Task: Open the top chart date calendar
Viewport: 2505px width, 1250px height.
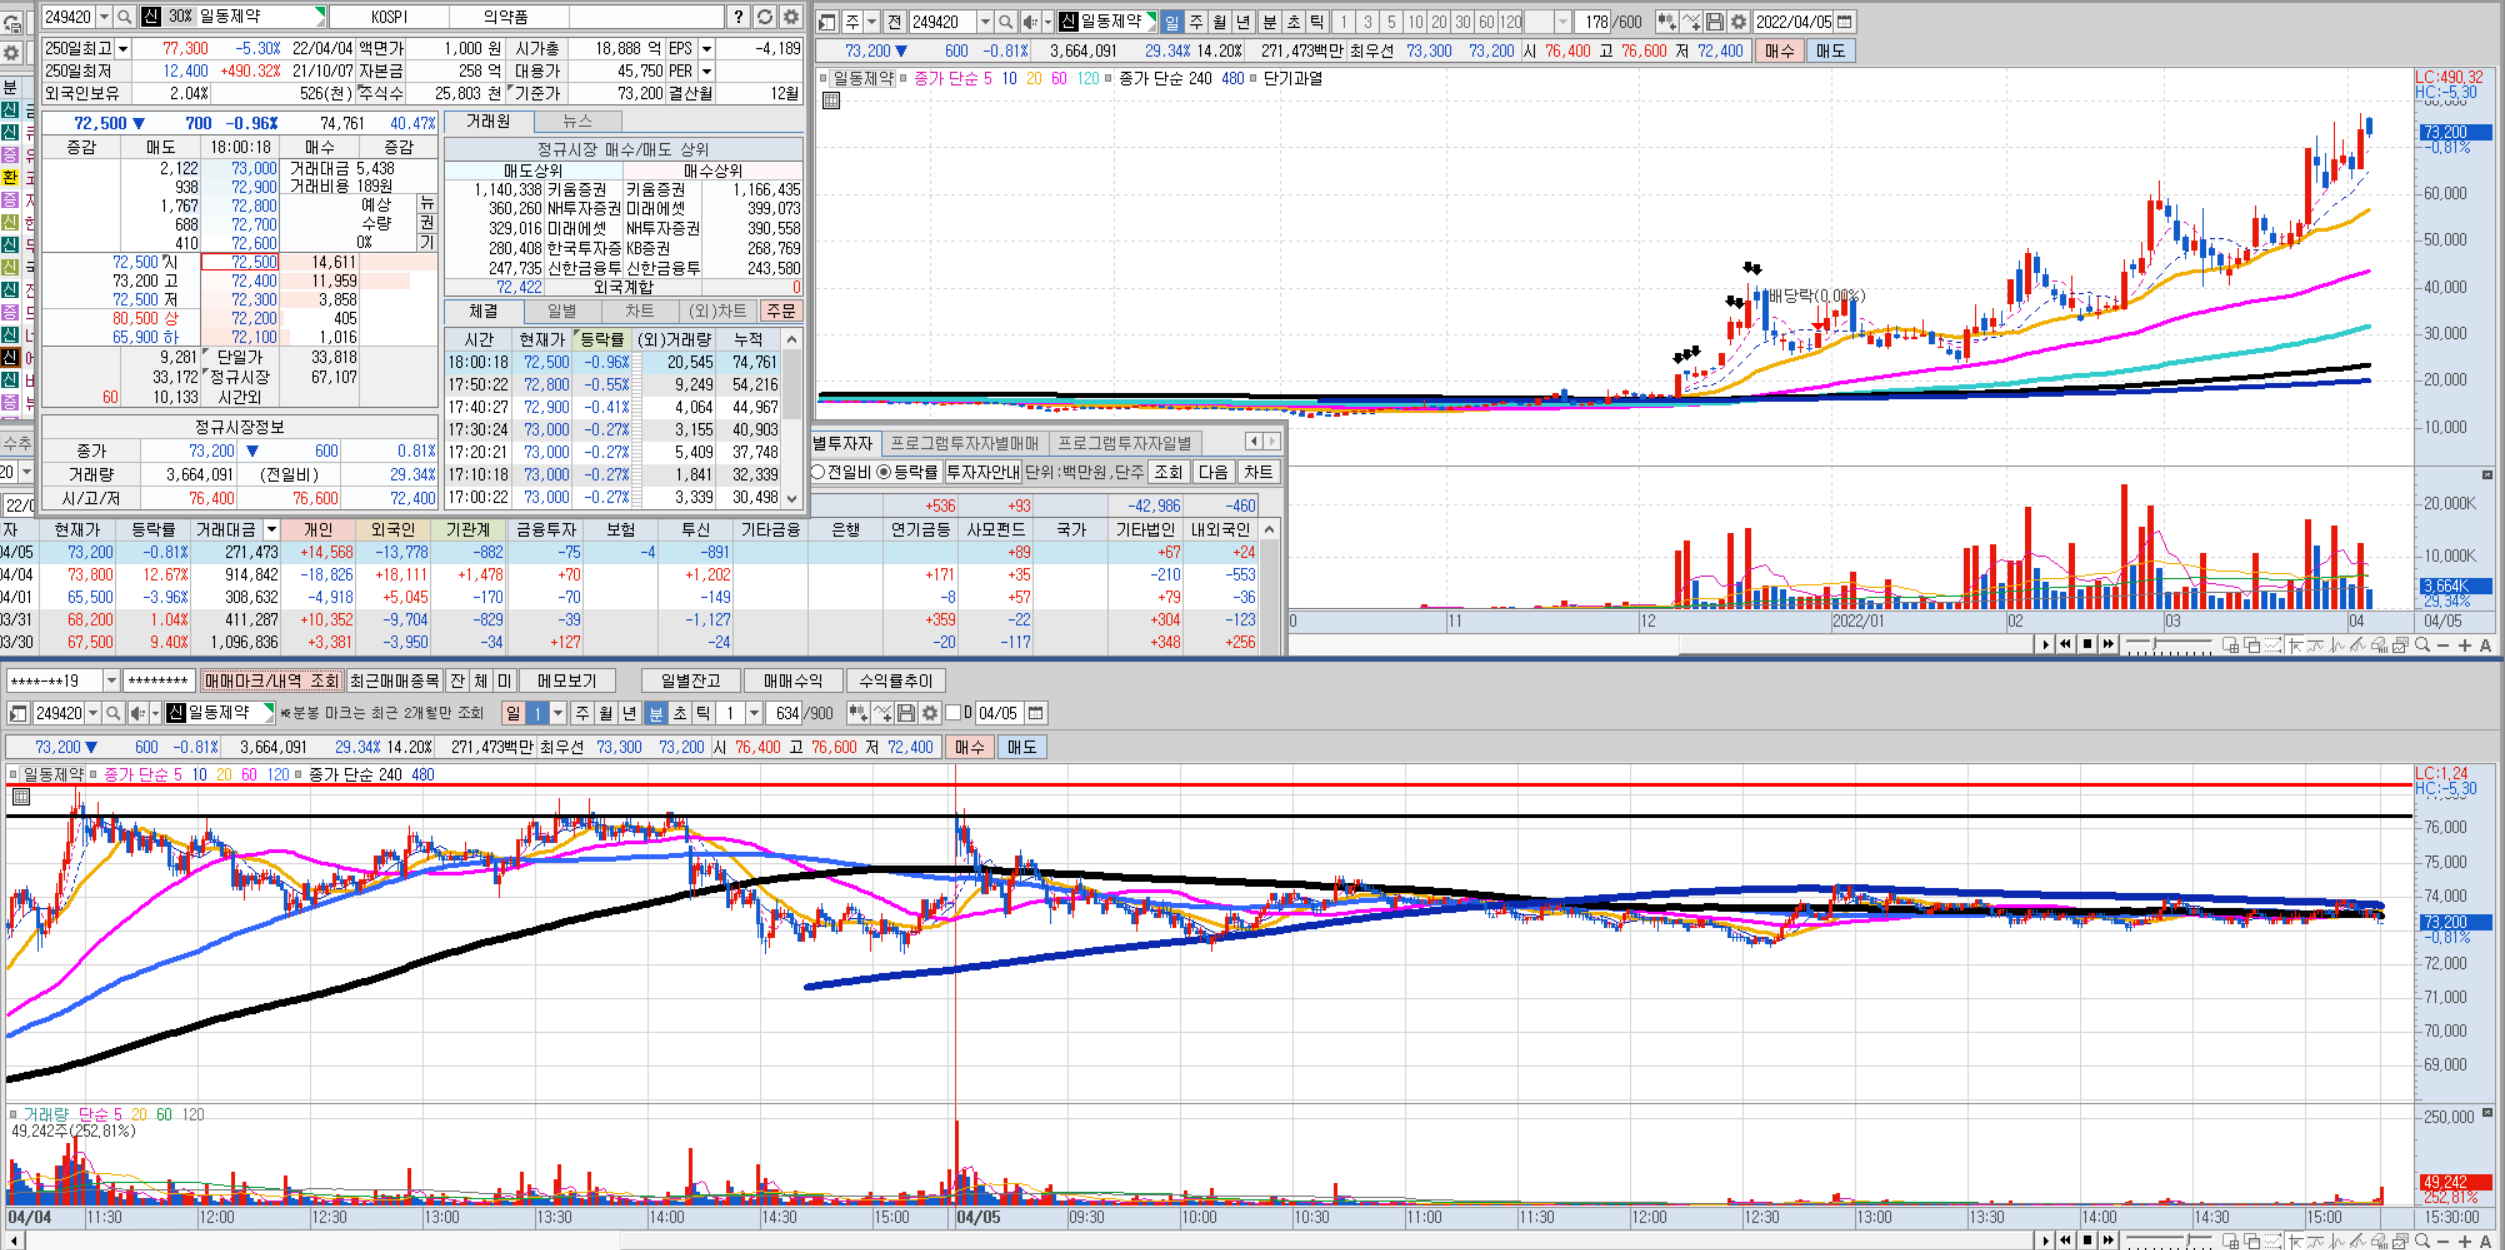Action: pyautogui.click(x=1845, y=22)
